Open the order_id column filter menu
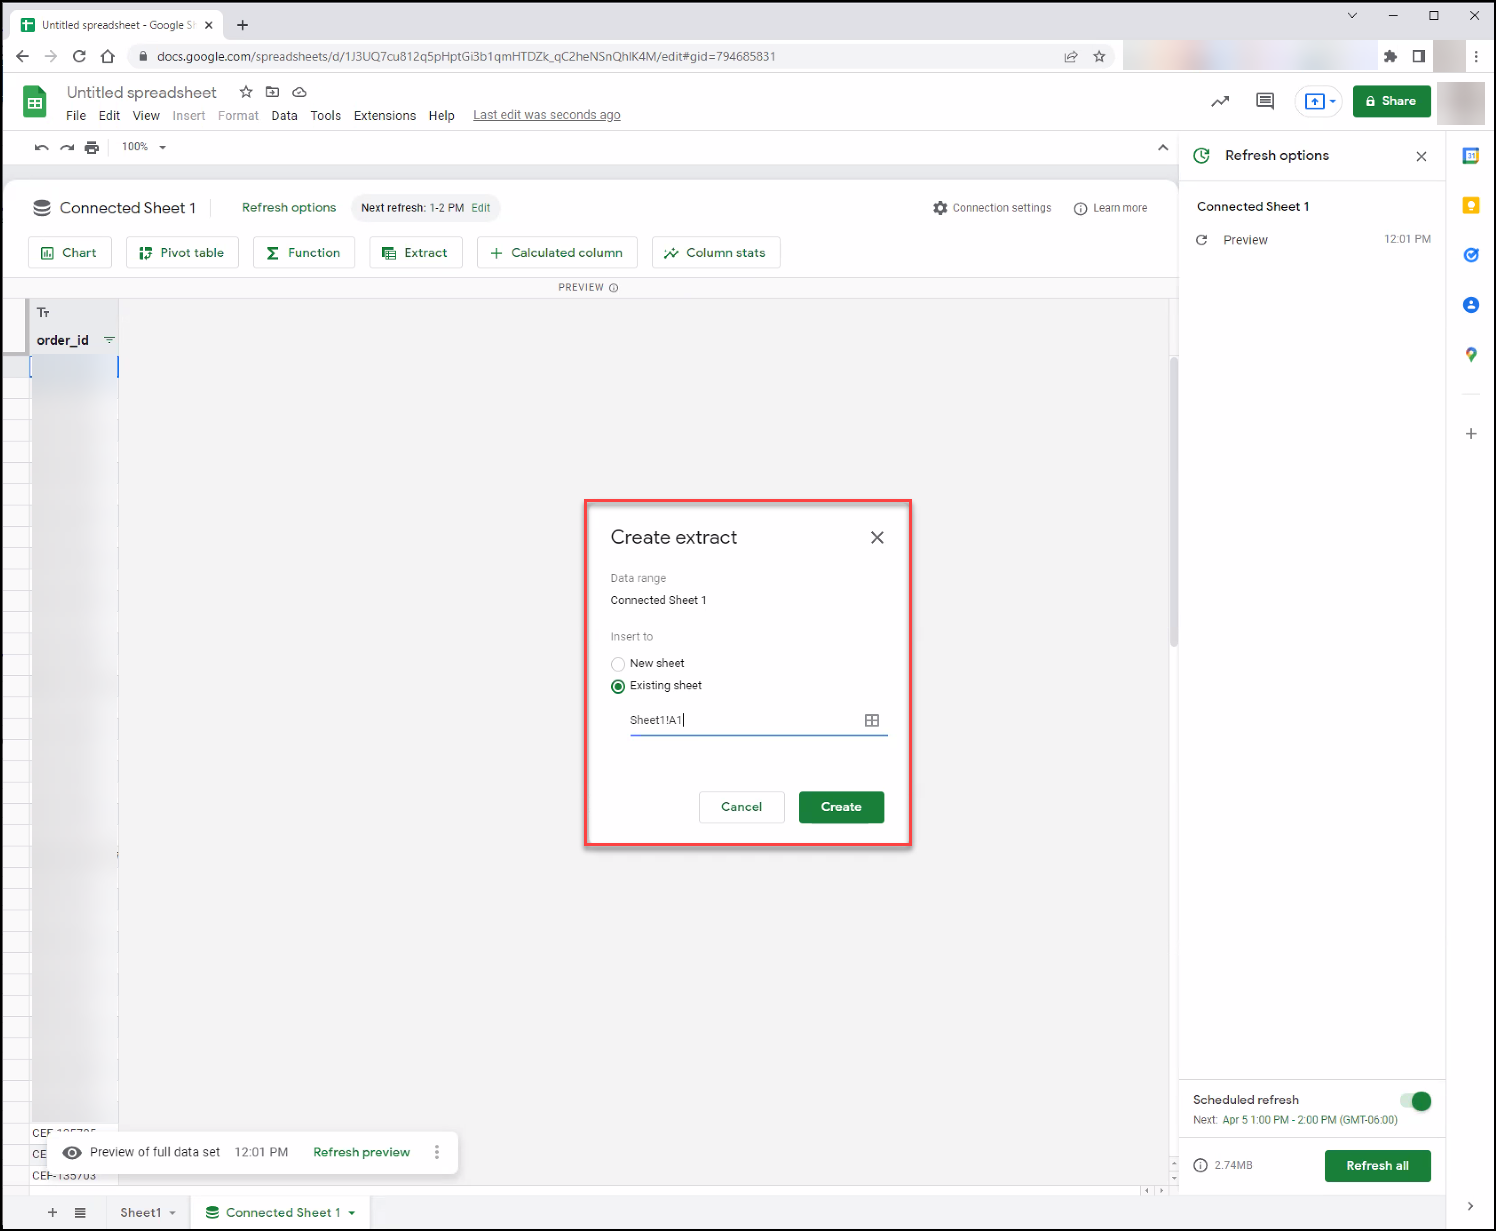Viewport: 1496px width, 1231px height. click(109, 340)
